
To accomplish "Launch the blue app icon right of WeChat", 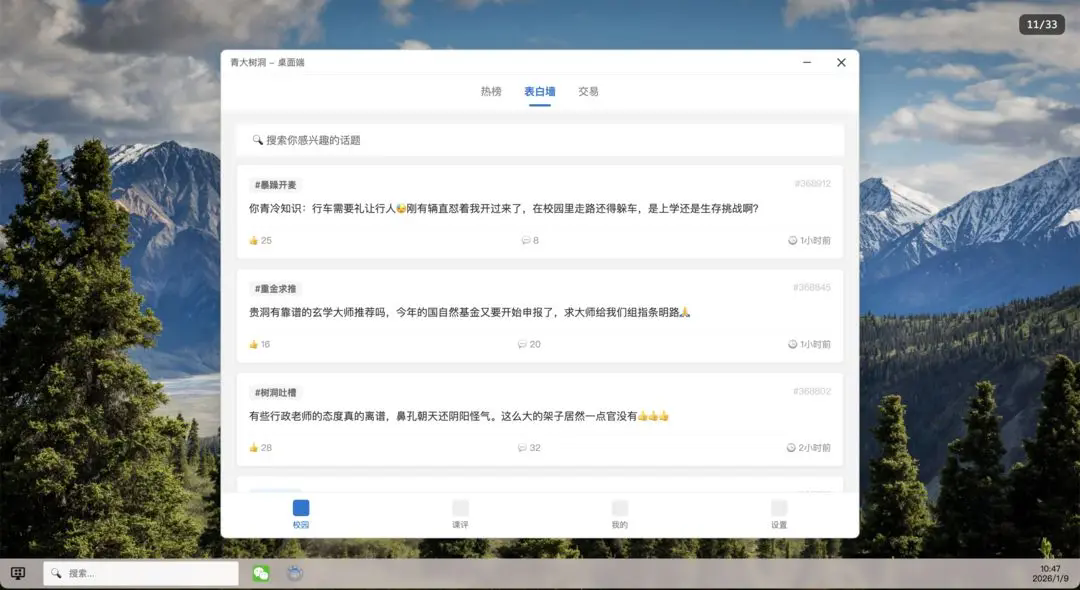I will [292, 573].
